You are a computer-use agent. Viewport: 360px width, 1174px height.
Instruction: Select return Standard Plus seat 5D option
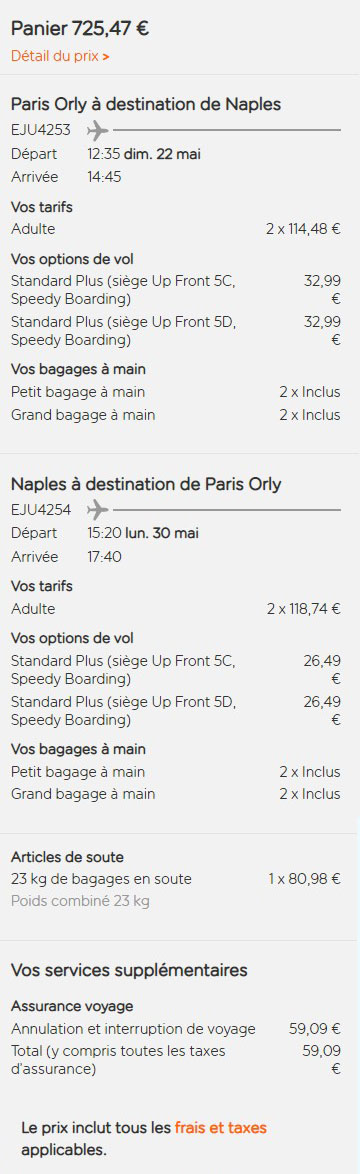[176, 711]
